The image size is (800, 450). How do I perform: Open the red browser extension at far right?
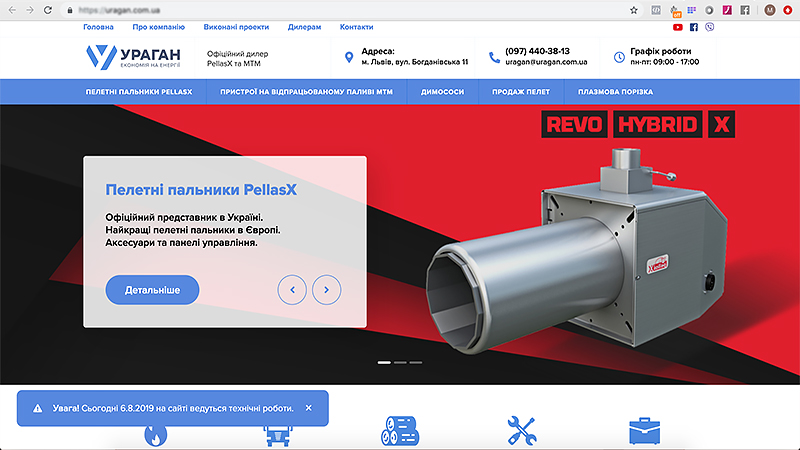[x=787, y=10]
